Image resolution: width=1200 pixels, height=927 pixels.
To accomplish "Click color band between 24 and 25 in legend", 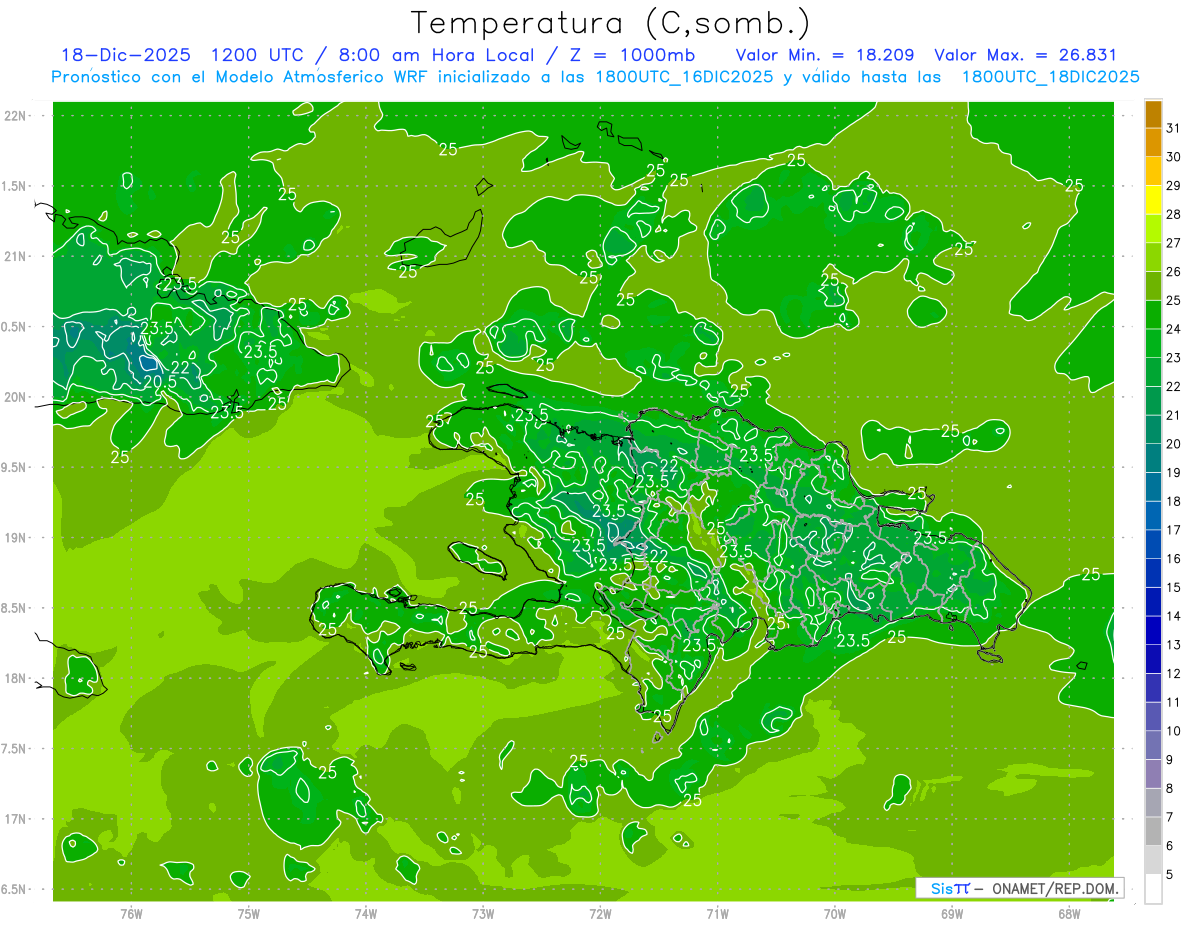I will click(1153, 315).
